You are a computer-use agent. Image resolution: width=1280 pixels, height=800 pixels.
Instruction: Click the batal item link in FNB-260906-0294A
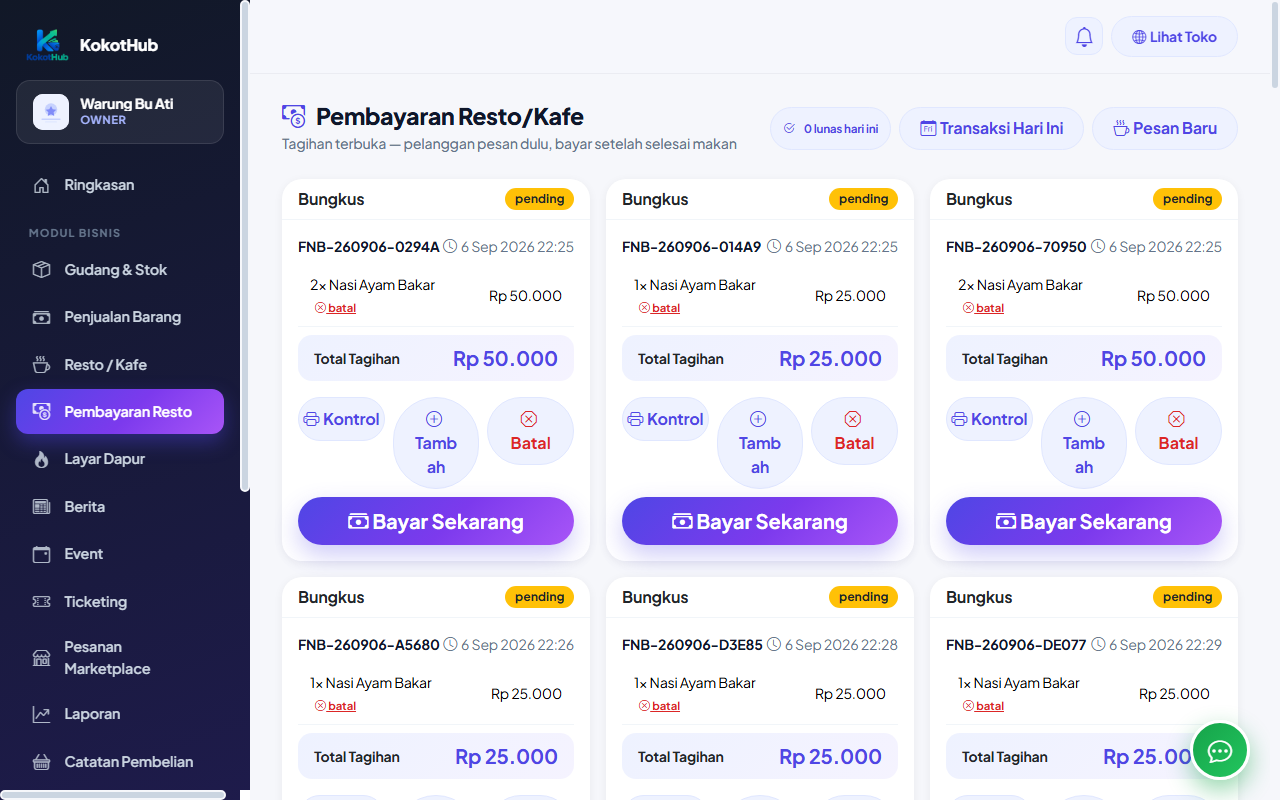[336, 308]
